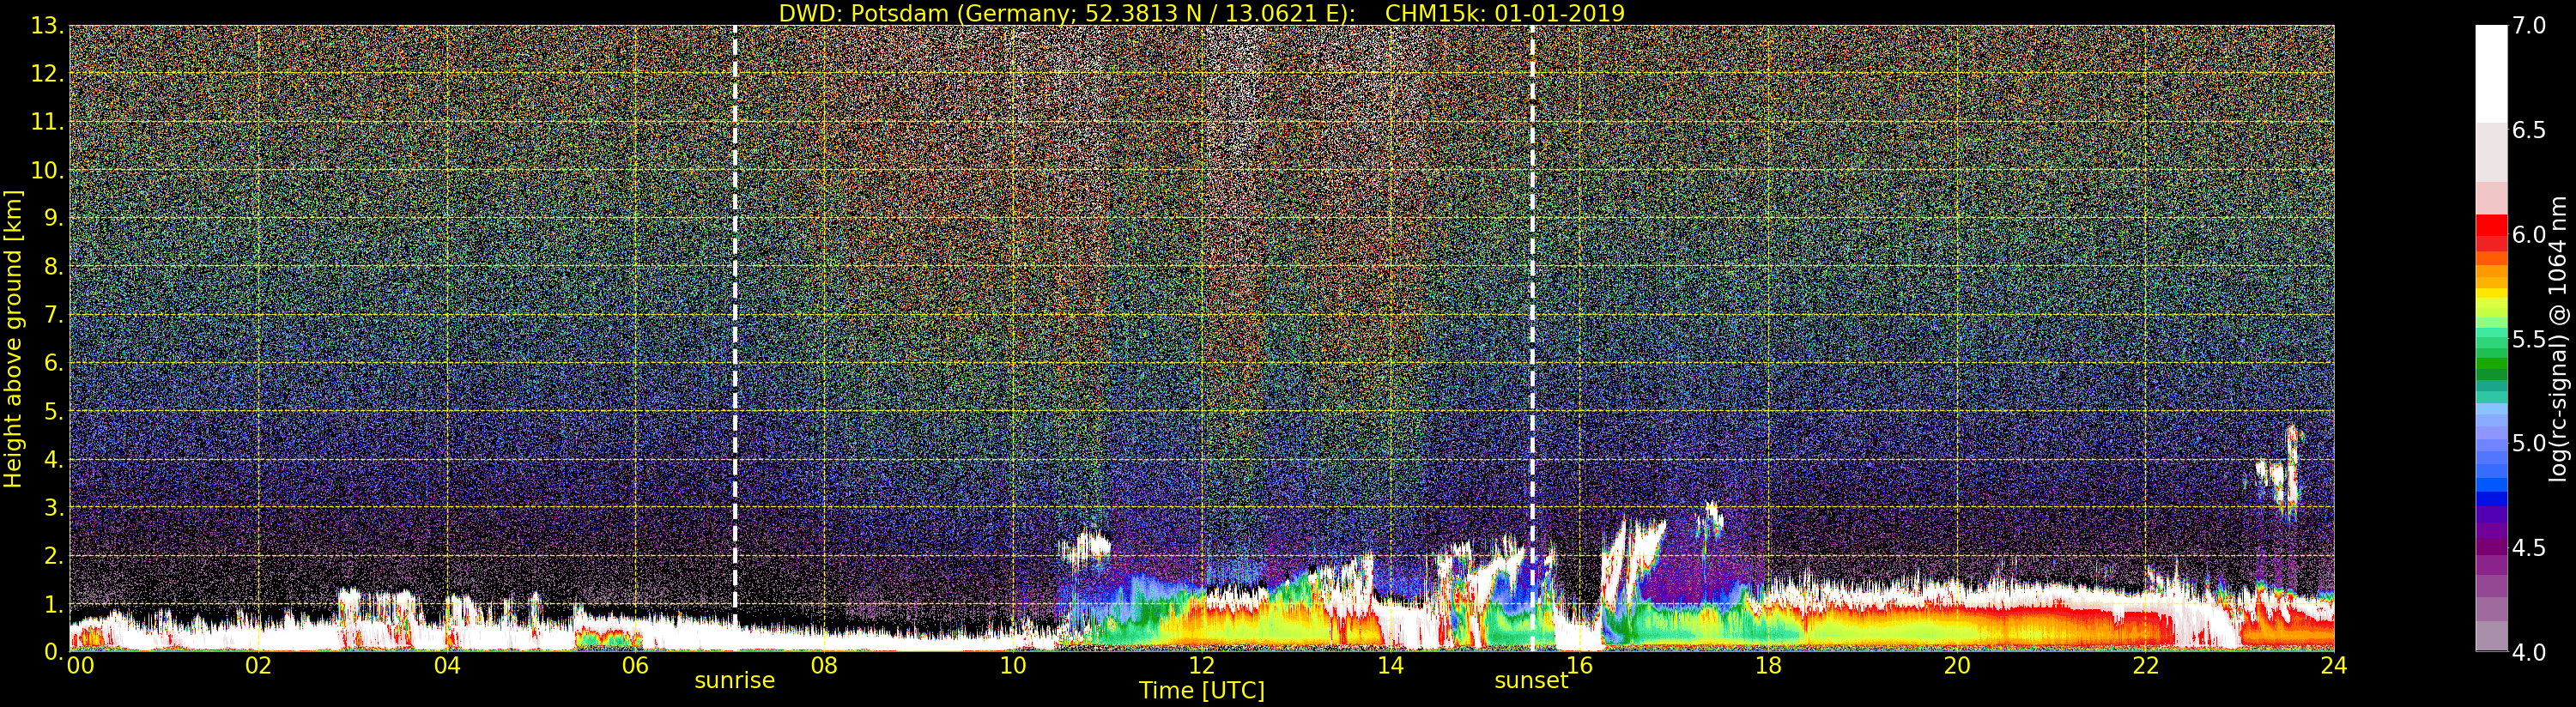Viewport: 2576px width, 707px height.
Task: Pick the red band on the colorbar
Action: (x=2491, y=232)
